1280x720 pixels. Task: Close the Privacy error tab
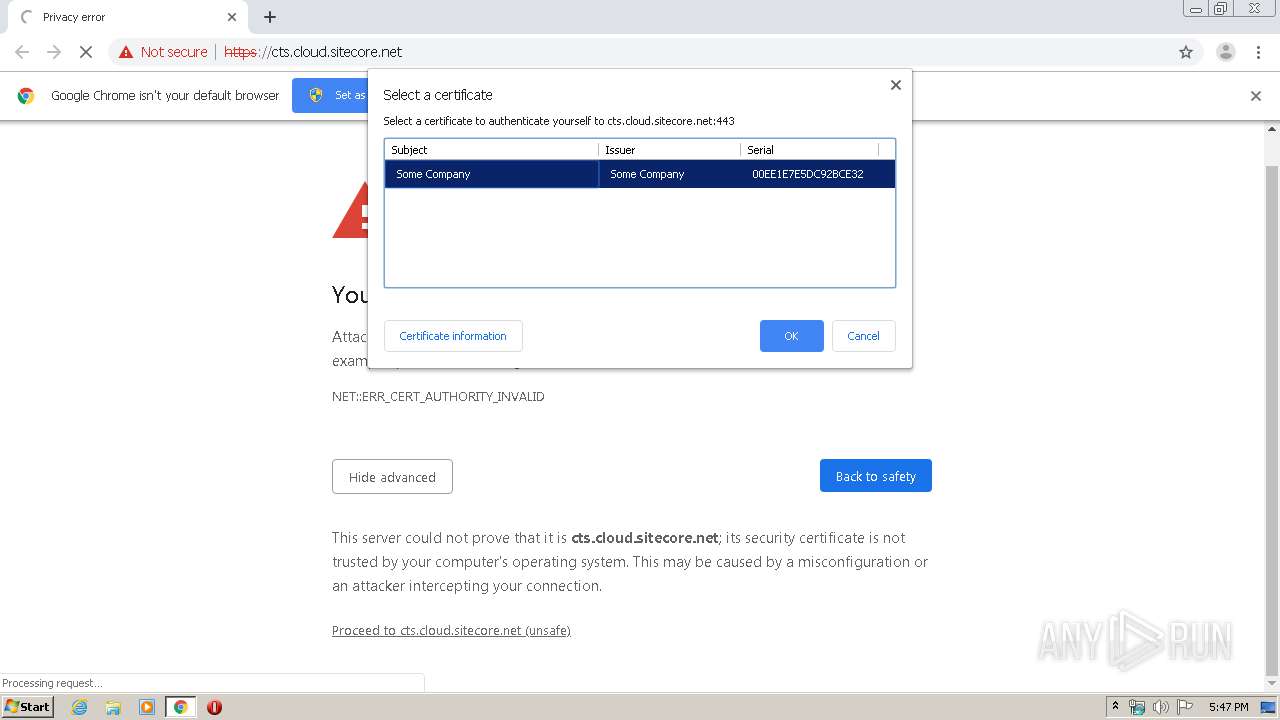(232, 17)
